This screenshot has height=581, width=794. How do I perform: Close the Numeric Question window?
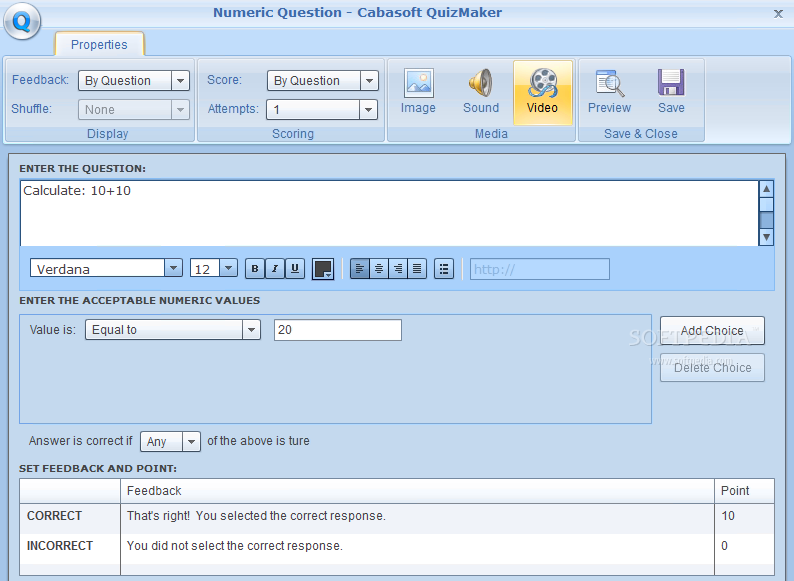tap(778, 14)
